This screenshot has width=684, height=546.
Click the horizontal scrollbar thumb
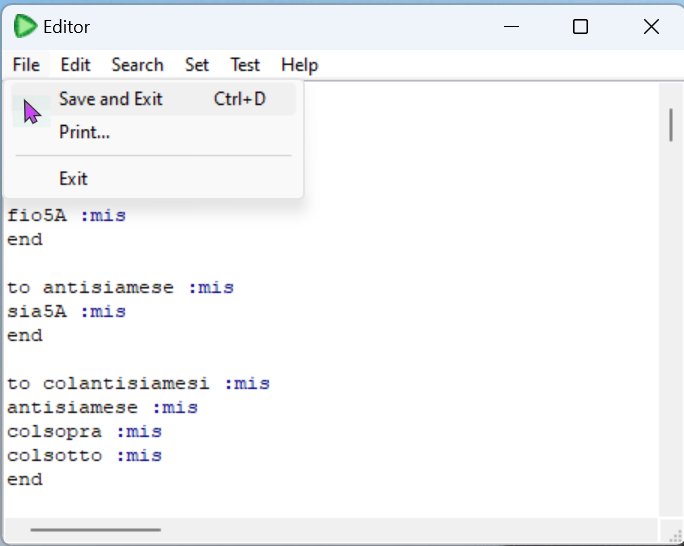click(96, 530)
